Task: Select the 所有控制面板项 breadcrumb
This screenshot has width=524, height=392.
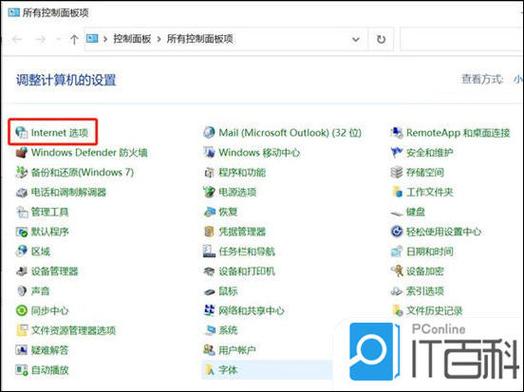Action: (x=200, y=39)
